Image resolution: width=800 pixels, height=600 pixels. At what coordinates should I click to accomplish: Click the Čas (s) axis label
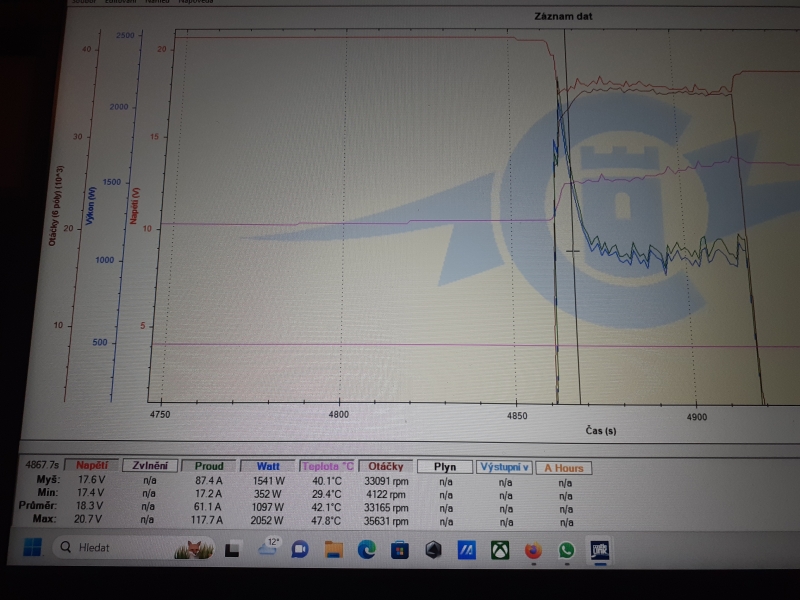coord(601,431)
